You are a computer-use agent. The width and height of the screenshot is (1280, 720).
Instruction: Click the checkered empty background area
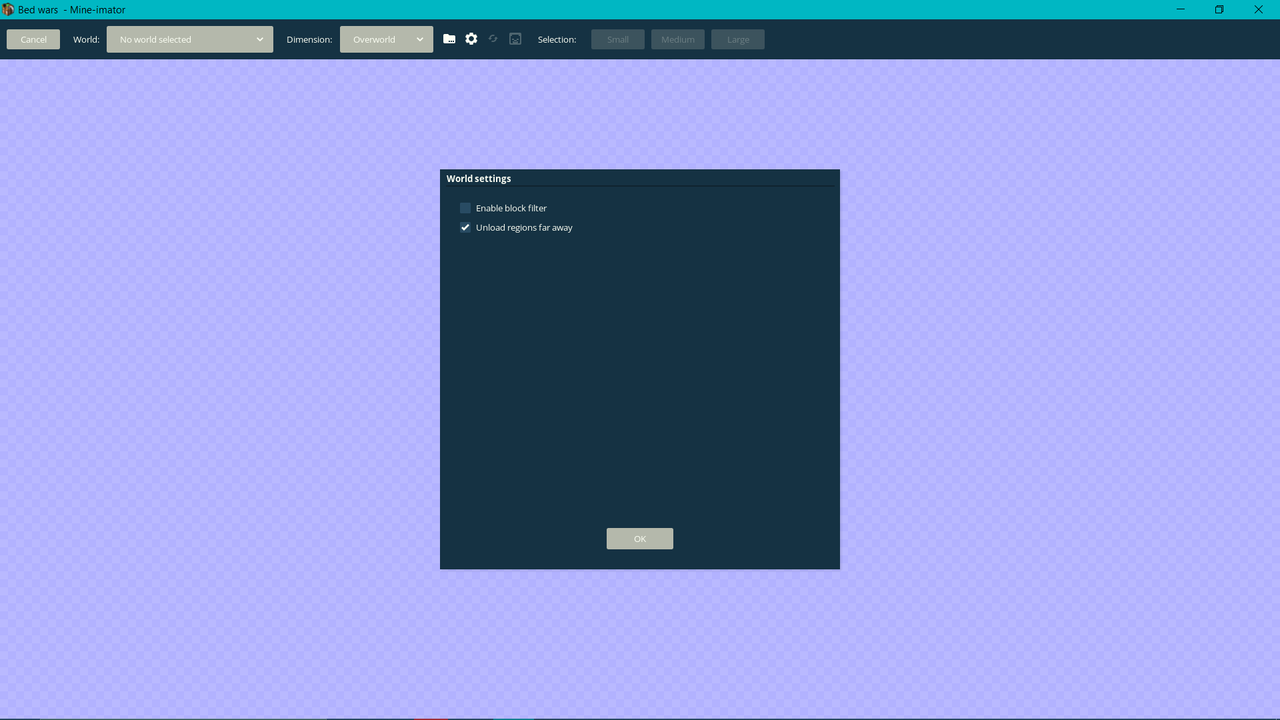[x=200, y=400]
